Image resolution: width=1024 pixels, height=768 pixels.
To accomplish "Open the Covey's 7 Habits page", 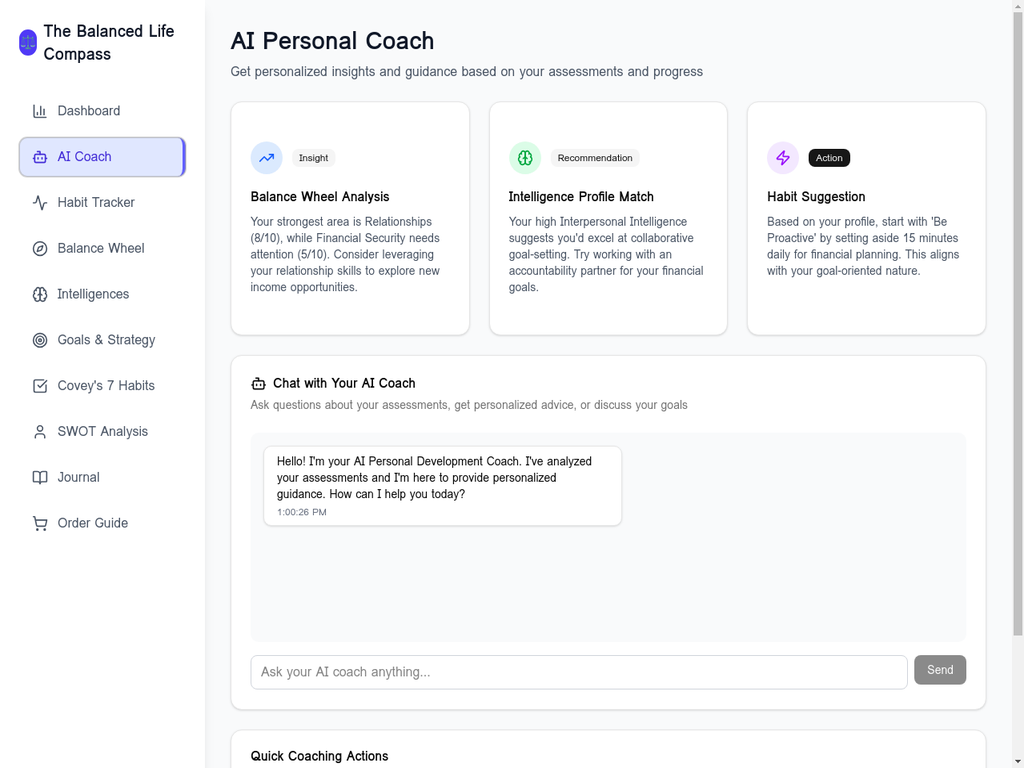I will 105,385.
